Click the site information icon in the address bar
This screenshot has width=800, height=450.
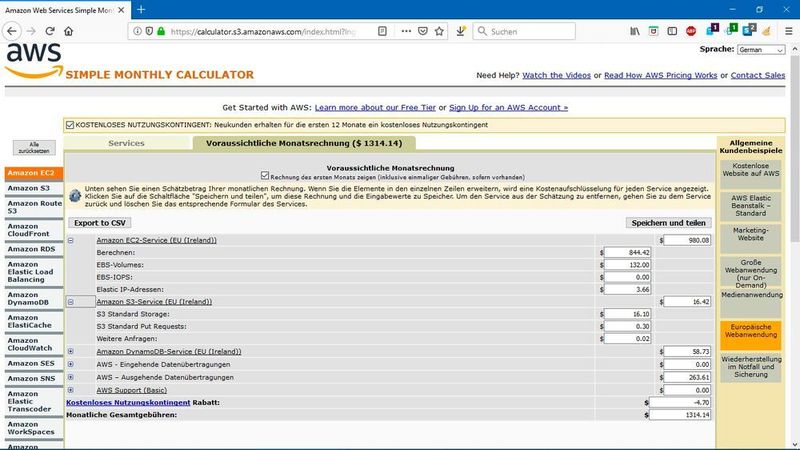(x=137, y=31)
